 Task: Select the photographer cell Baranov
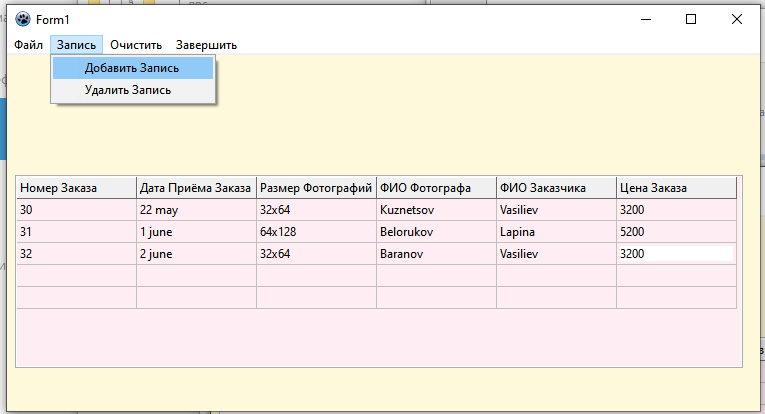(437, 254)
